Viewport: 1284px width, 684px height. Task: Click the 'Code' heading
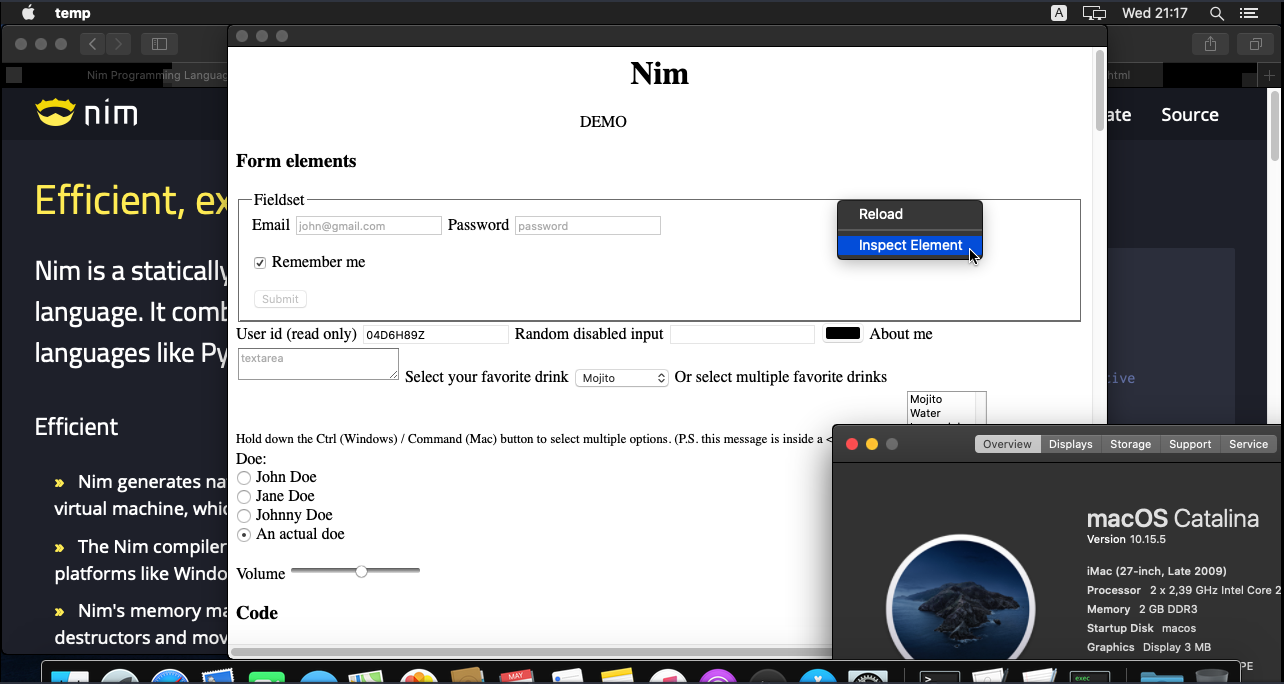point(257,613)
